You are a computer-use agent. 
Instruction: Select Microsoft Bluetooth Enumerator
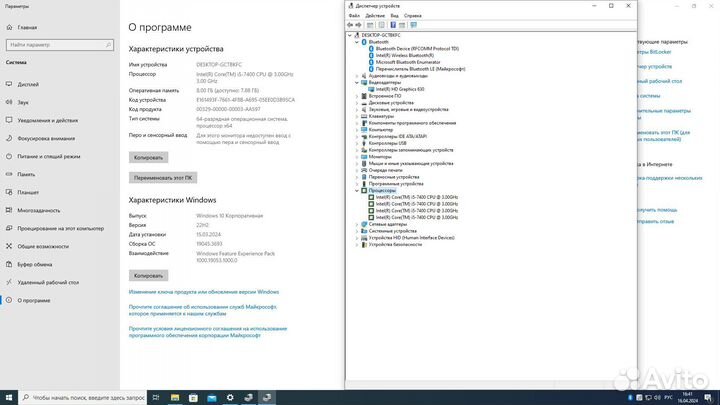point(408,62)
